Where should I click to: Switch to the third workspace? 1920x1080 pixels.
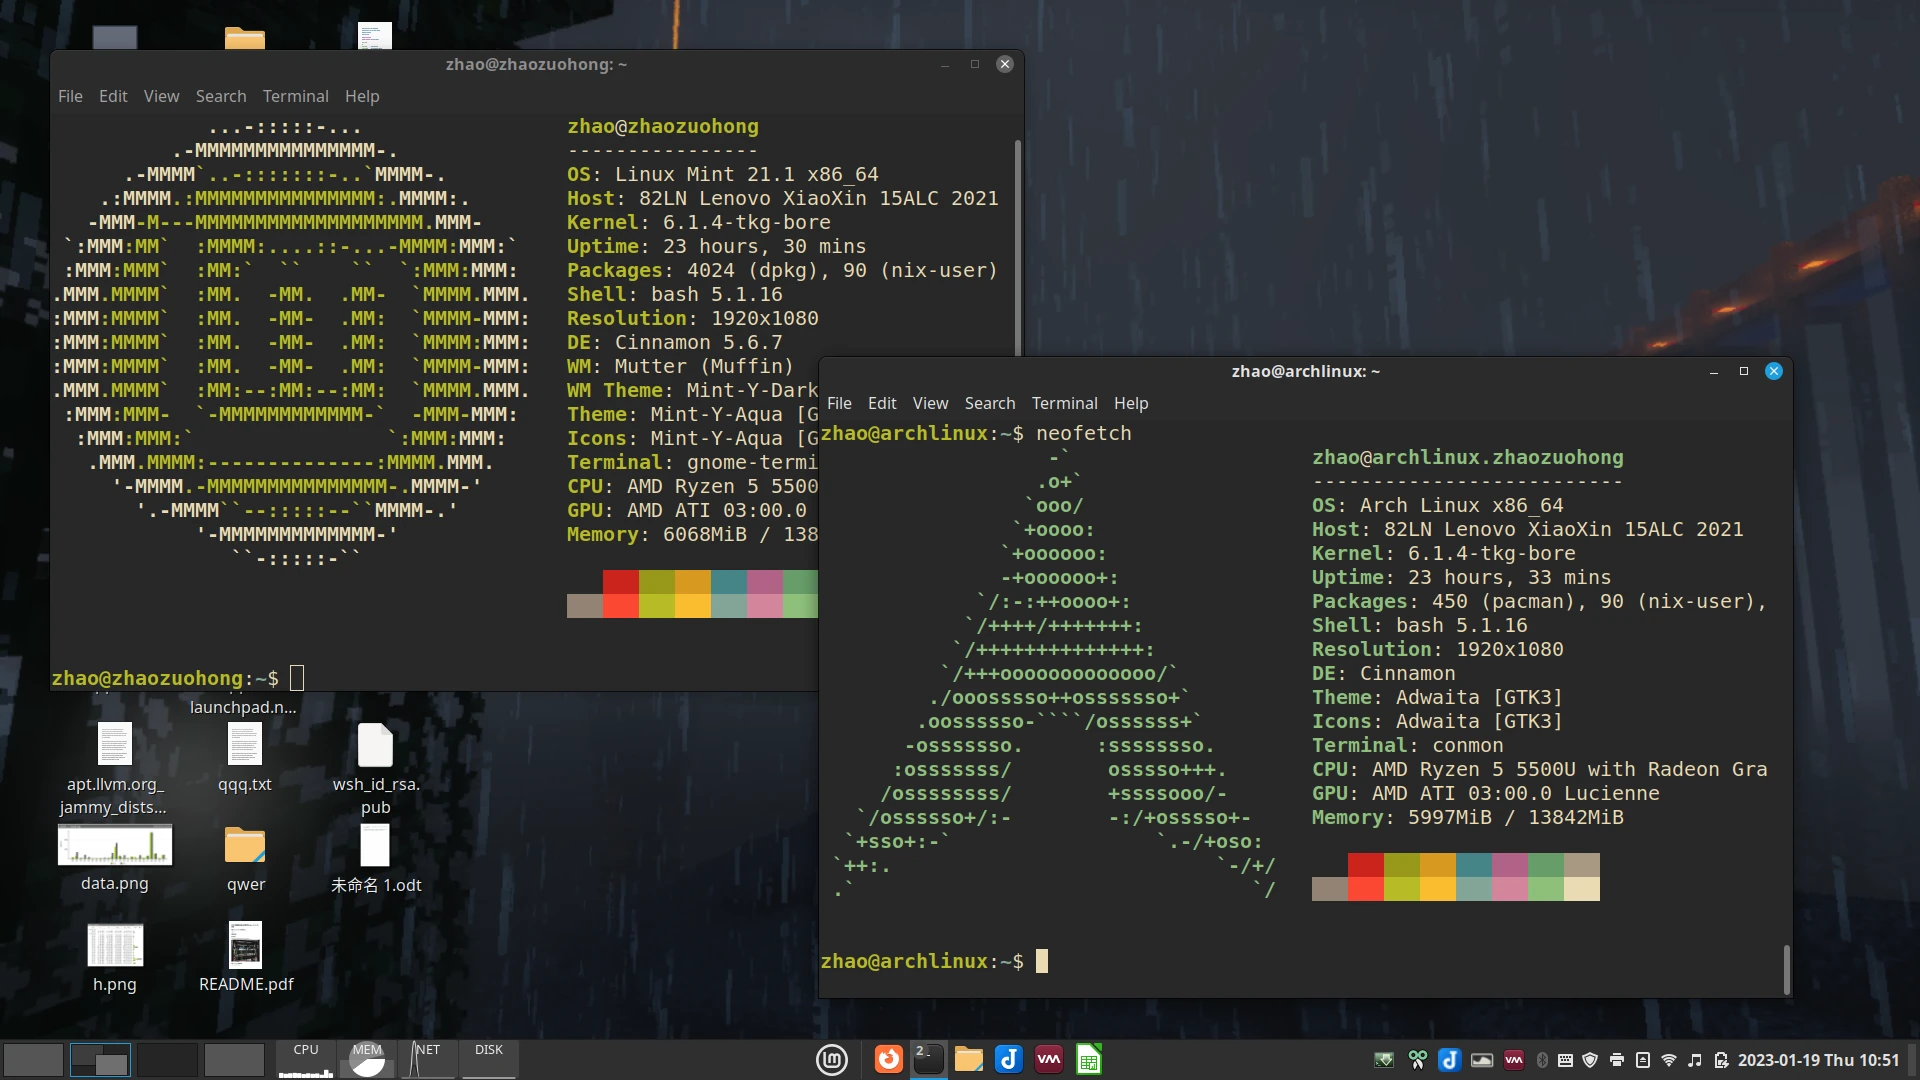[x=167, y=1059]
